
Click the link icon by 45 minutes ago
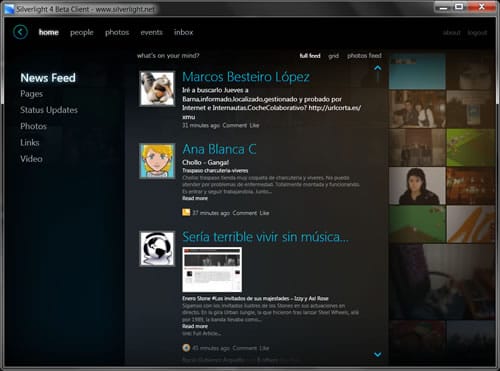[186, 348]
